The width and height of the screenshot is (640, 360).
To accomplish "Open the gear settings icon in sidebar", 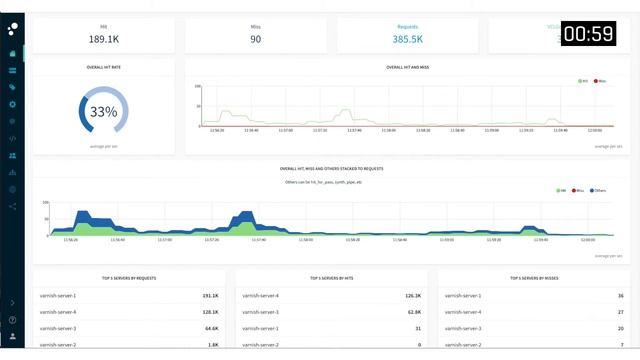I will click(x=13, y=104).
